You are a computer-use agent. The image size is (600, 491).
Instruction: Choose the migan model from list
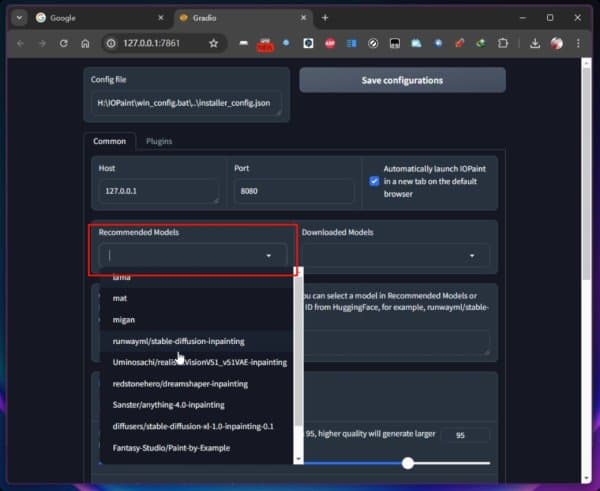pyautogui.click(x=125, y=319)
